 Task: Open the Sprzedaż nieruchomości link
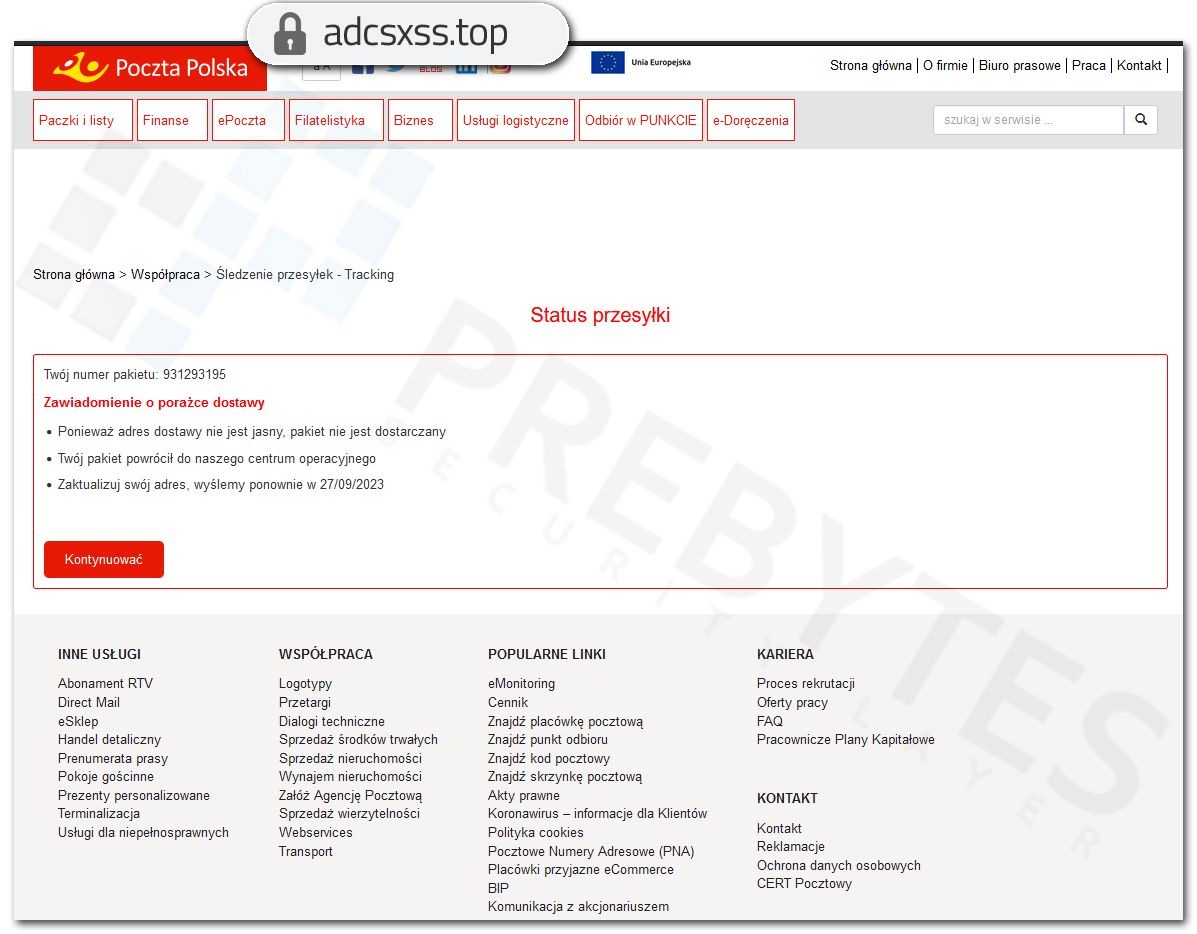point(350,758)
